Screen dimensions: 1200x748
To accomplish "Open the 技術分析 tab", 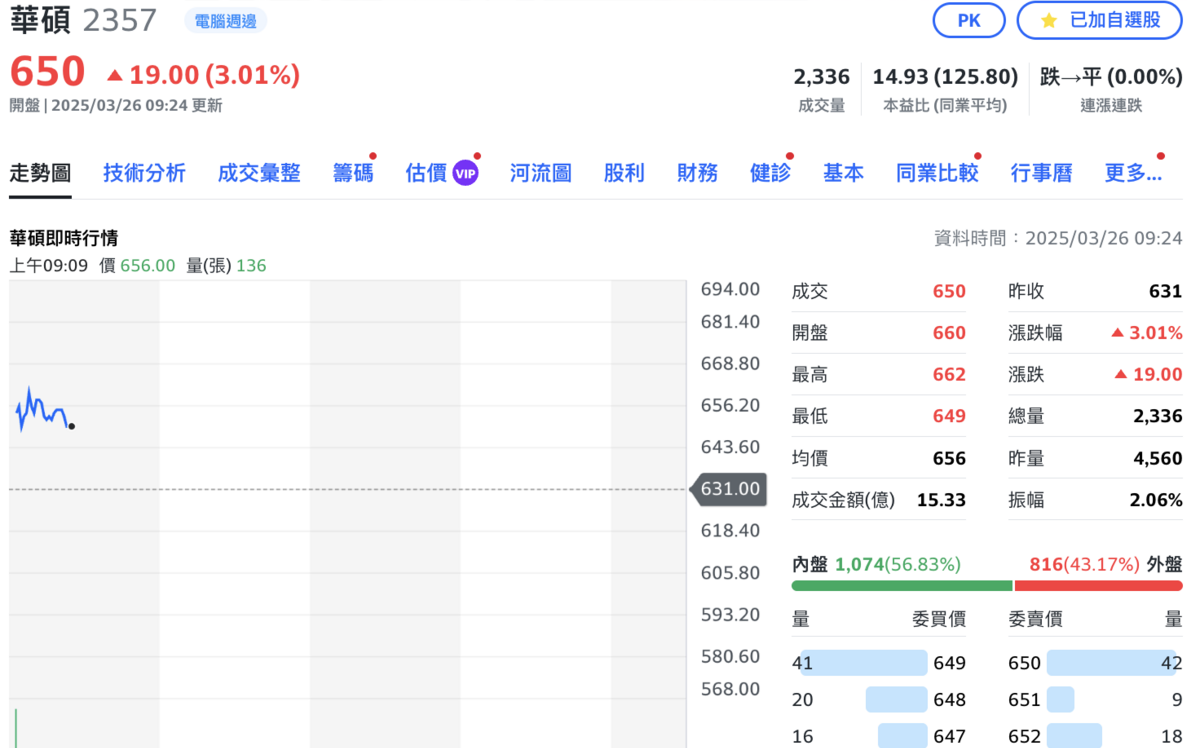I will tap(144, 173).
